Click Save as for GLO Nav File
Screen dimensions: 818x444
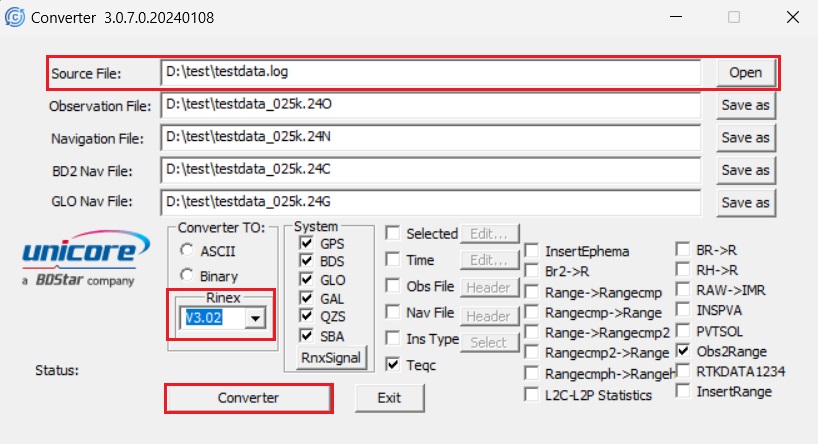745,202
